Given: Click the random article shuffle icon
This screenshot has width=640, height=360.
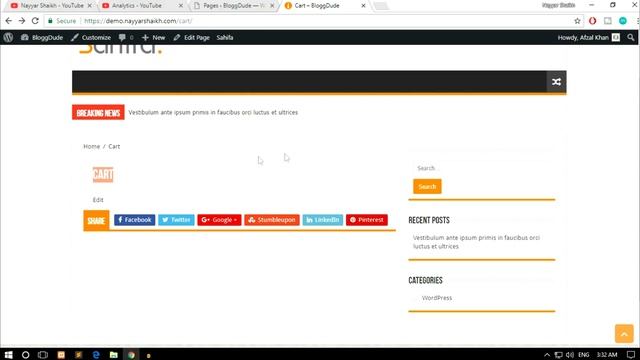Looking at the screenshot, I should point(556,82).
